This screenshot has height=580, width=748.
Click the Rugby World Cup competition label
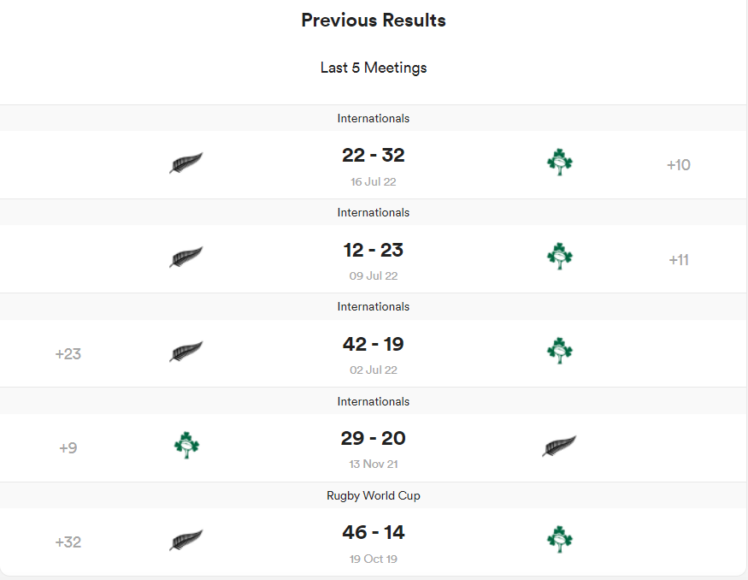373,496
